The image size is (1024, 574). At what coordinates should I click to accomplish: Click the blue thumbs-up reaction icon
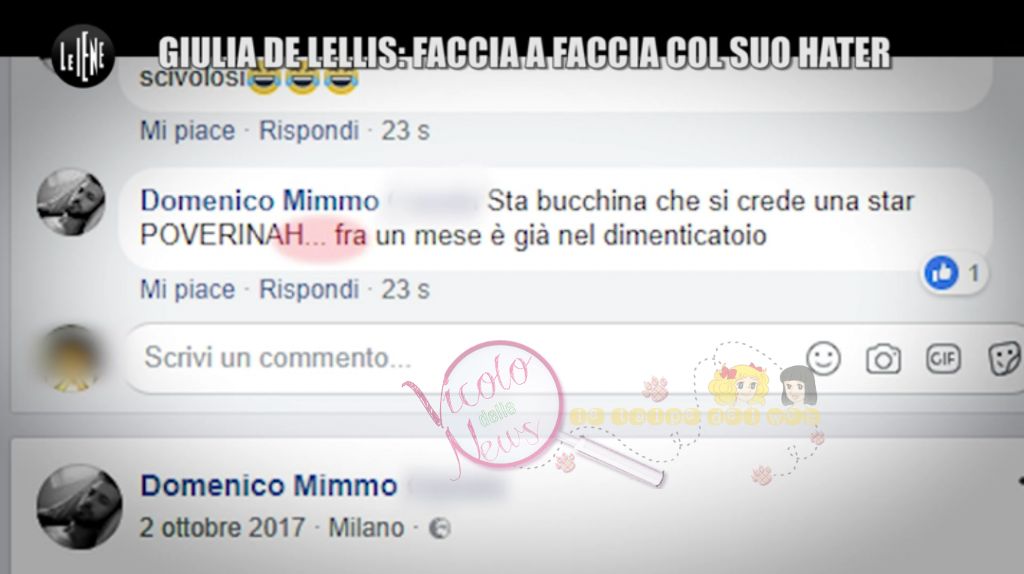[941, 273]
